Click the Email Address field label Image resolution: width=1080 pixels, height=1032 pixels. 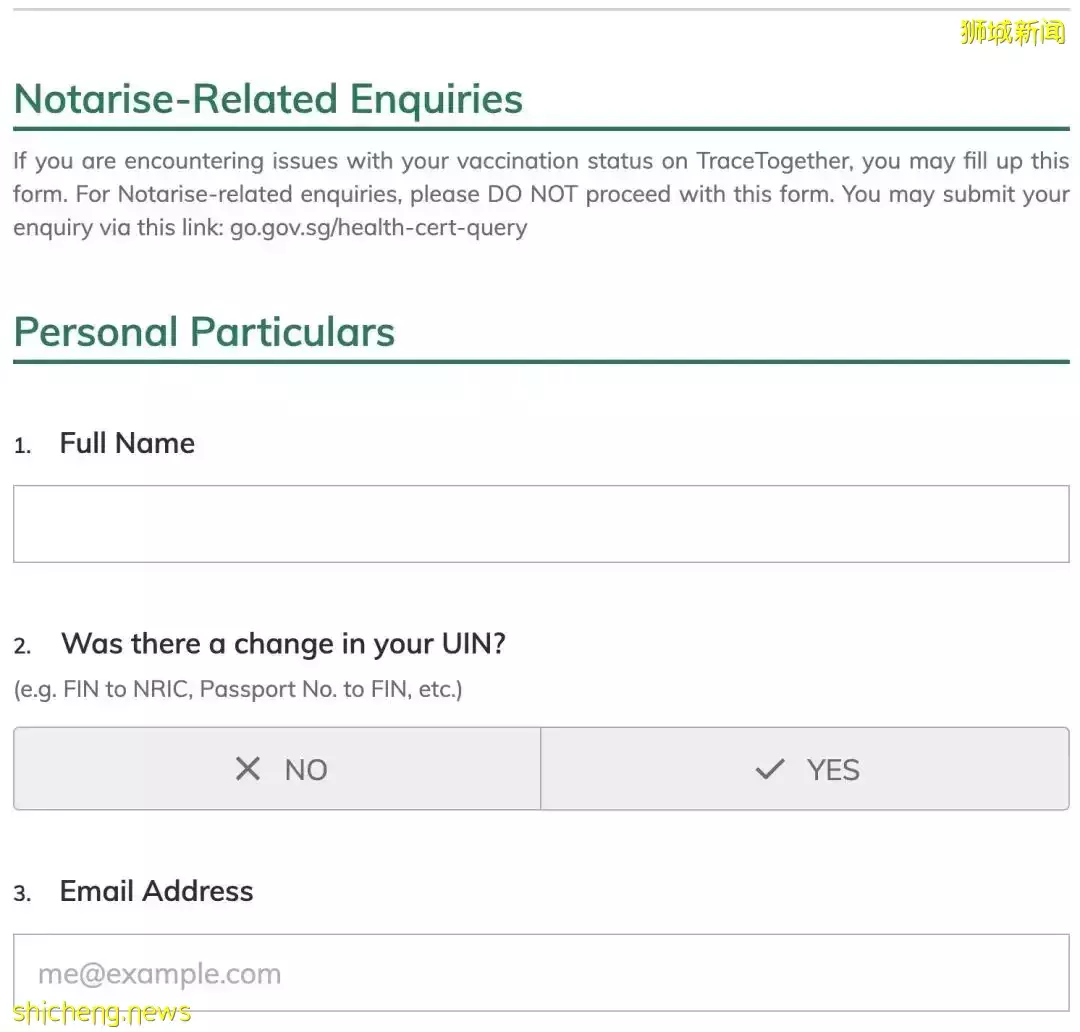point(156,891)
